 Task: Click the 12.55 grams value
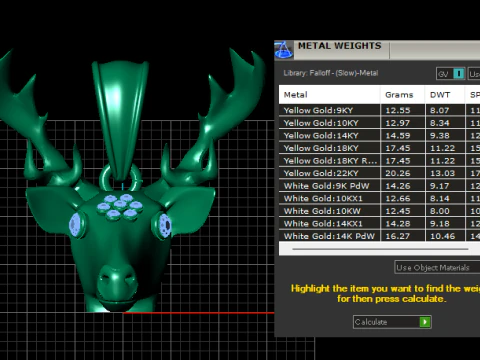[398, 110]
